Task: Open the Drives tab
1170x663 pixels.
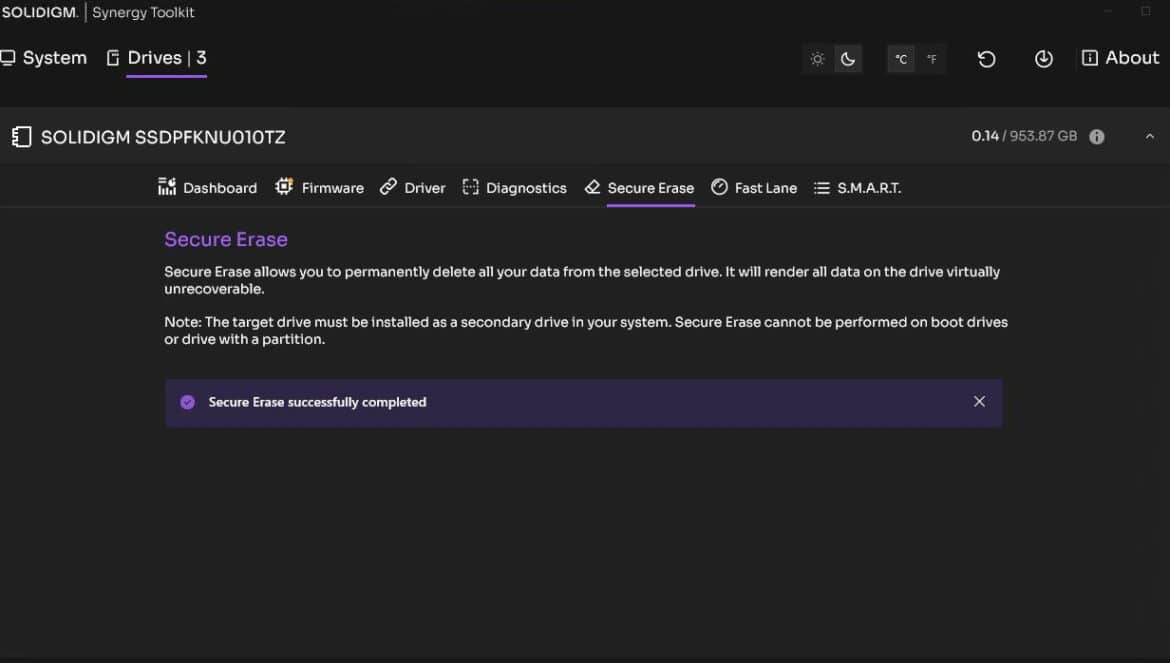Action: [x=156, y=58]
